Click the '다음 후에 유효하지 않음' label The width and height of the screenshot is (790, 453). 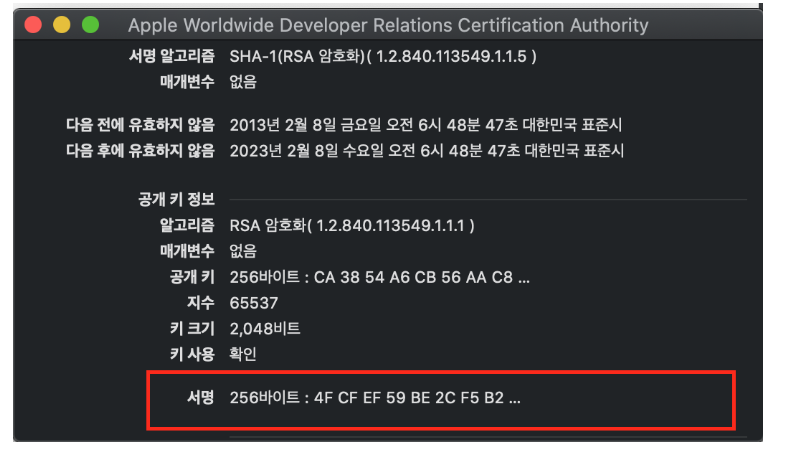[x=141, y=150]
